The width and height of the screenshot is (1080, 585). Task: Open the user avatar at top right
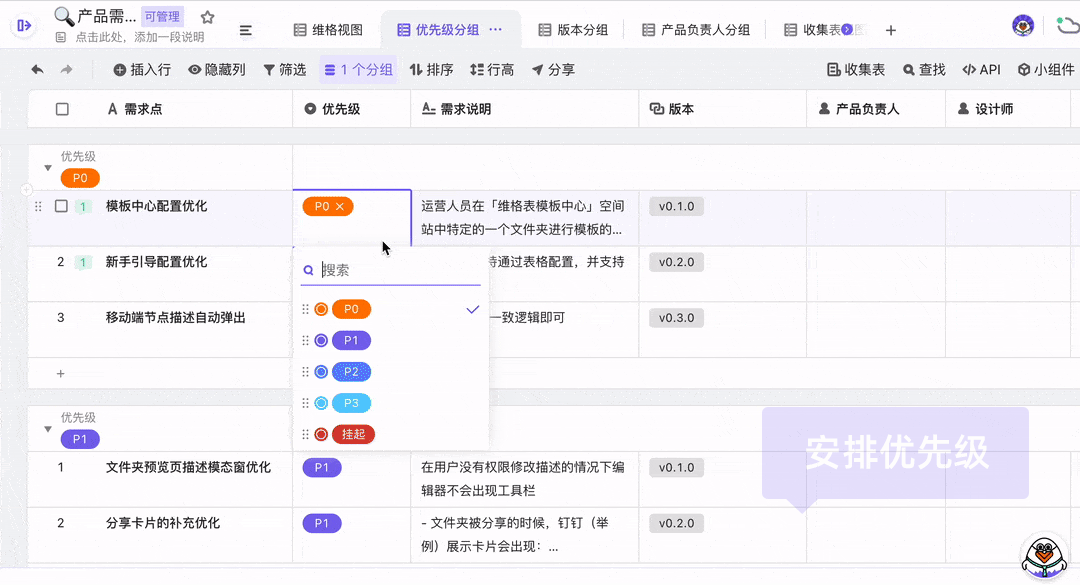tap(1022, 26)
